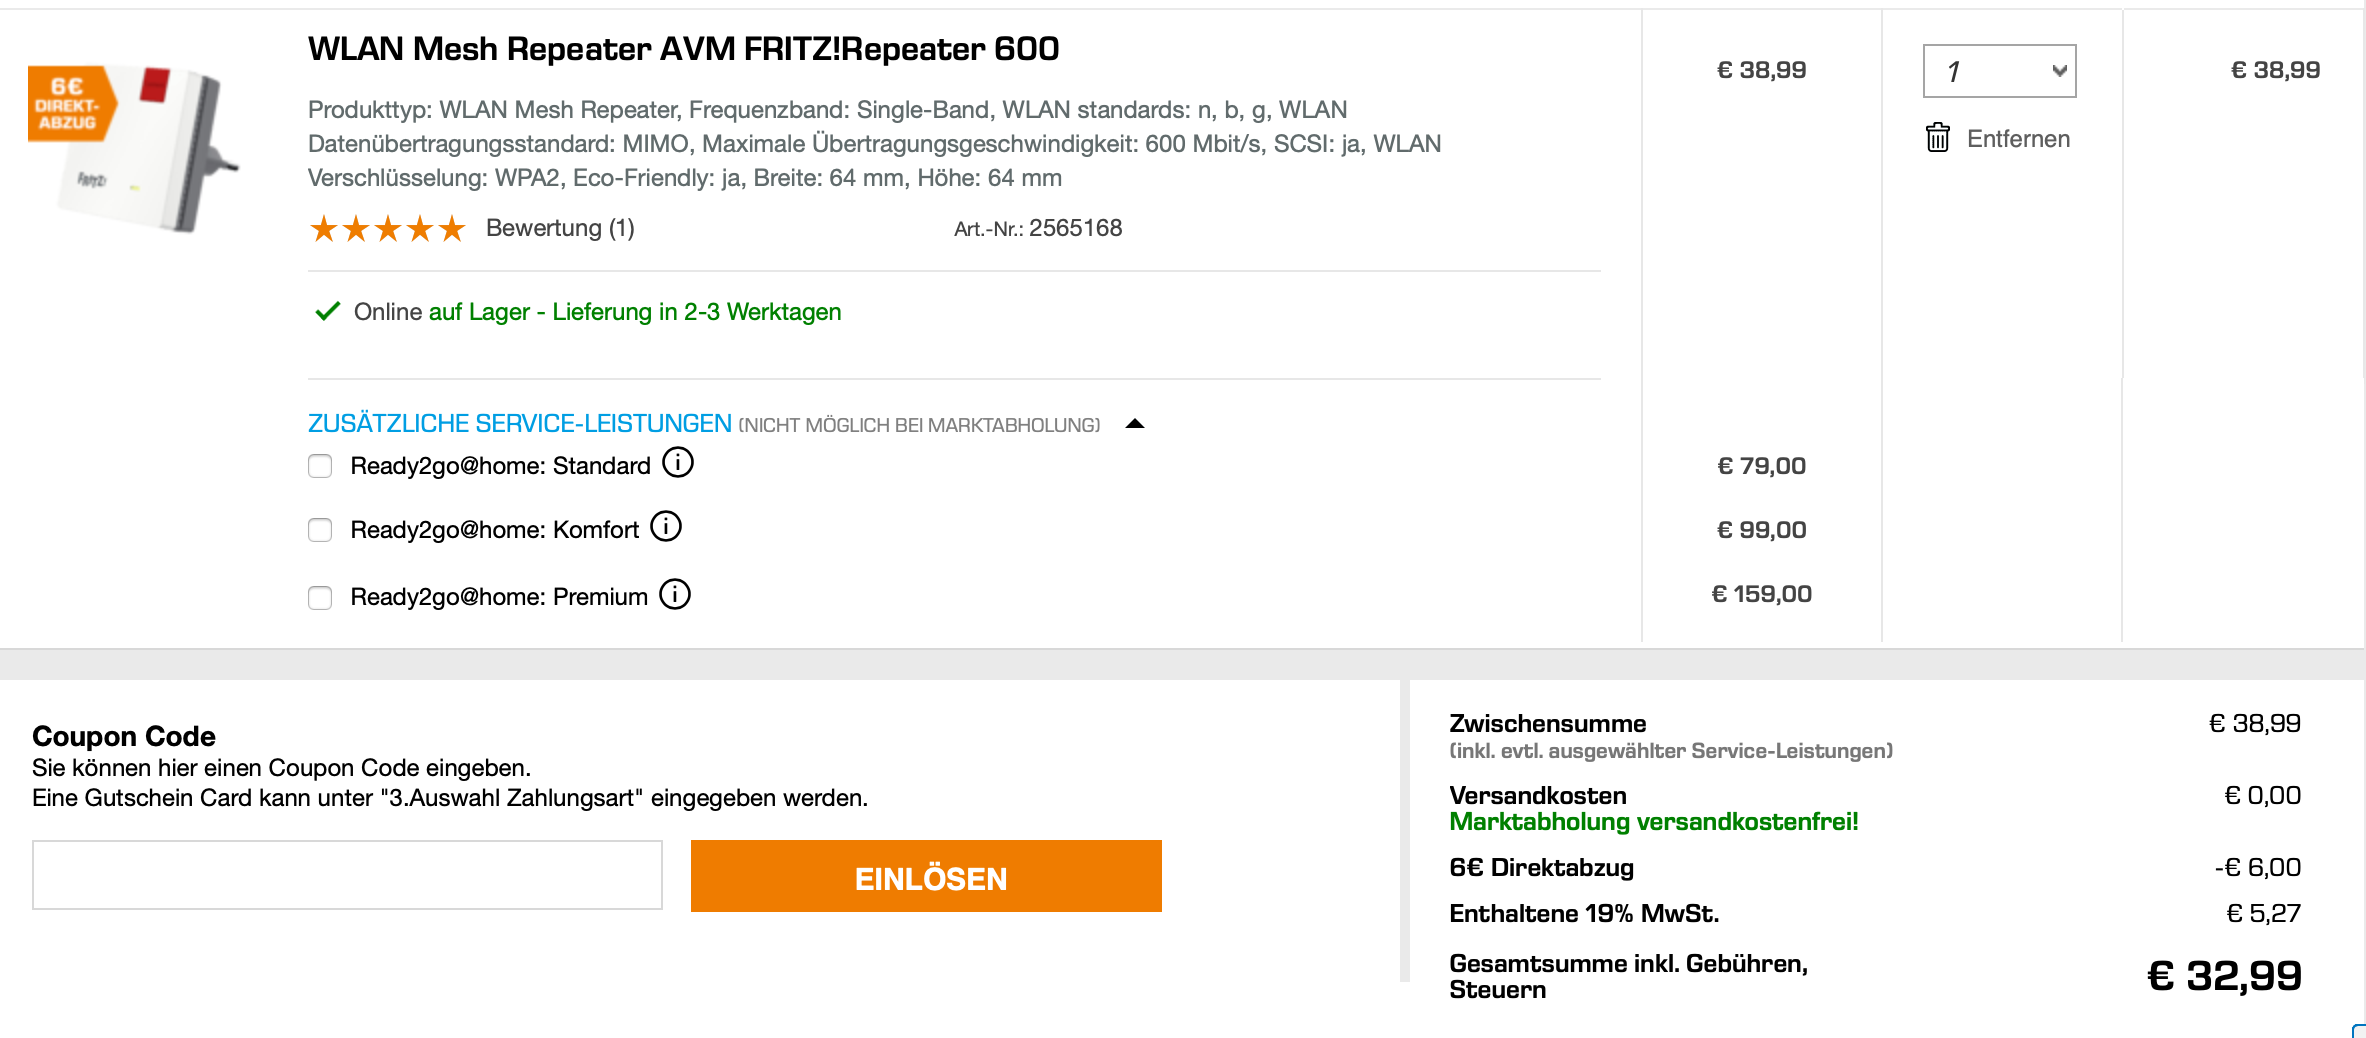Click the green availability checkmark icon

pos(327,312)
